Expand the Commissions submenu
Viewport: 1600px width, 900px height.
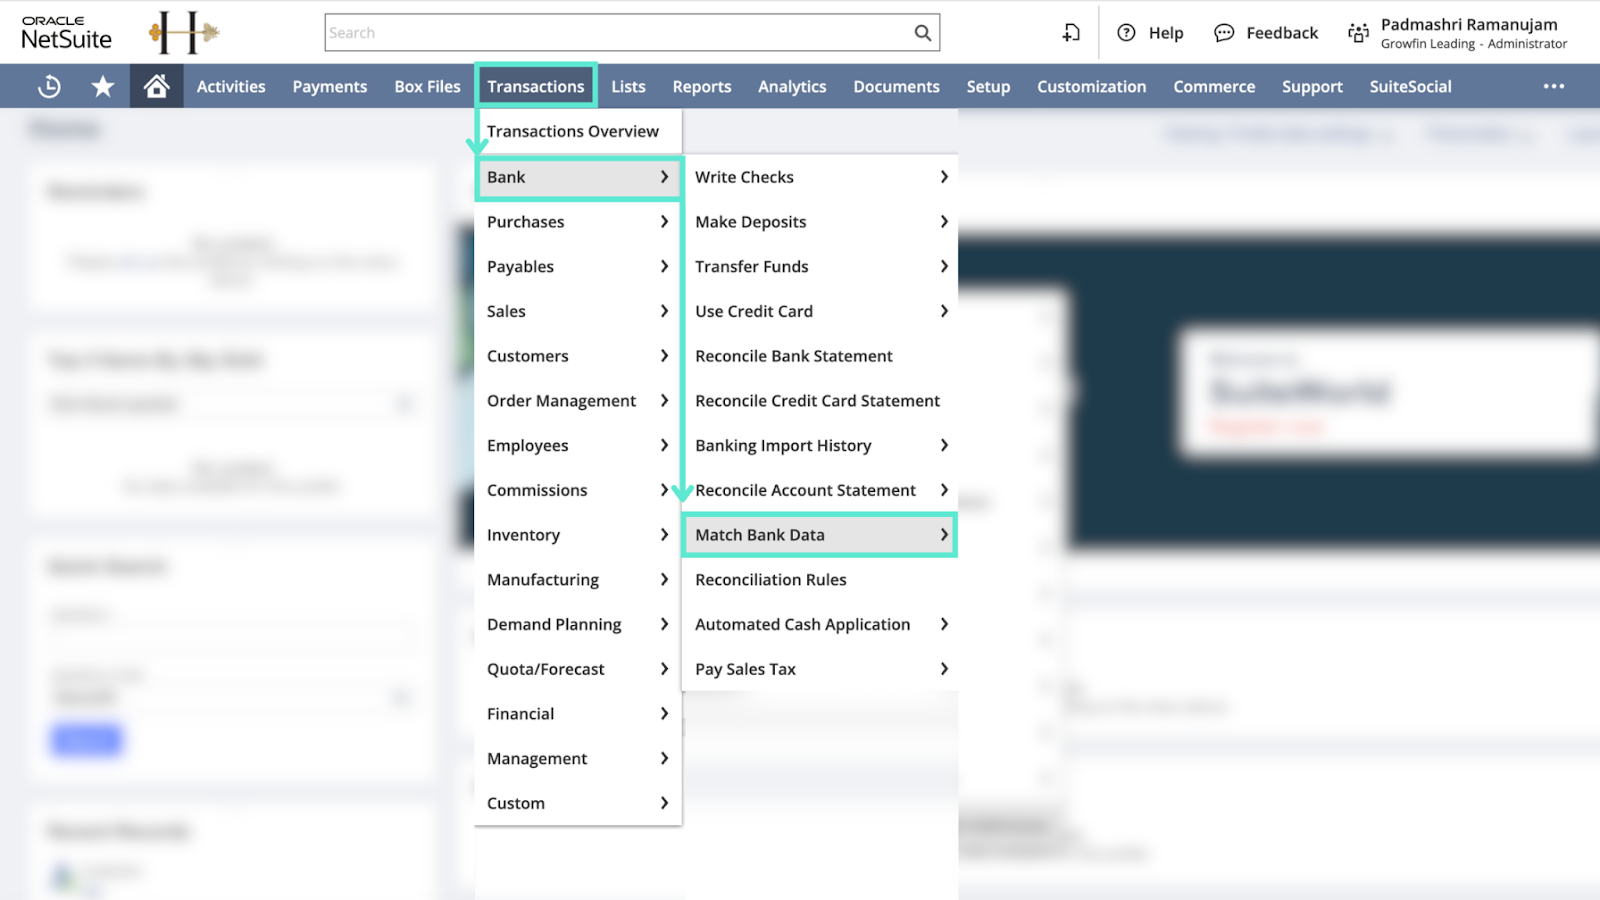[578, 490]
